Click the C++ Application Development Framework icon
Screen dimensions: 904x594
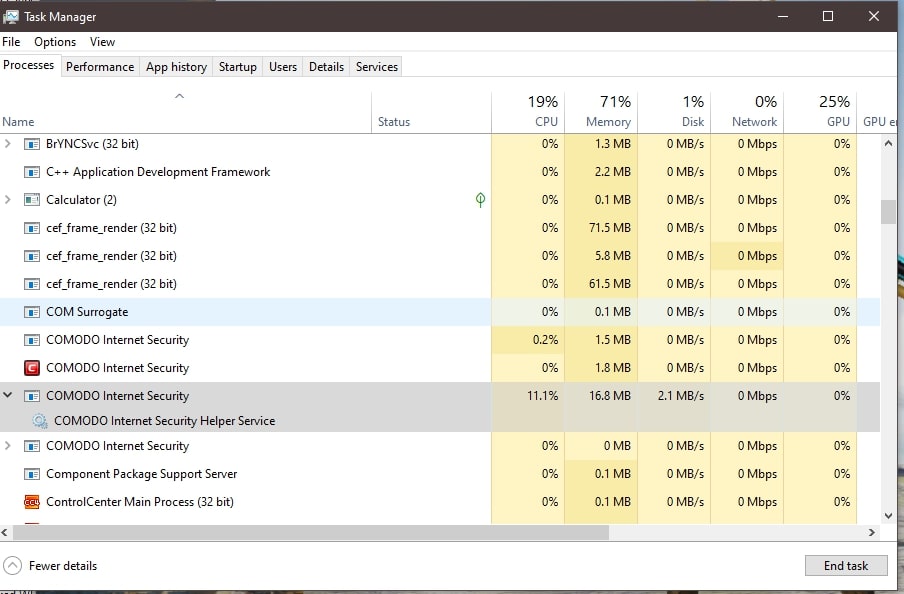tap(32, 172)
